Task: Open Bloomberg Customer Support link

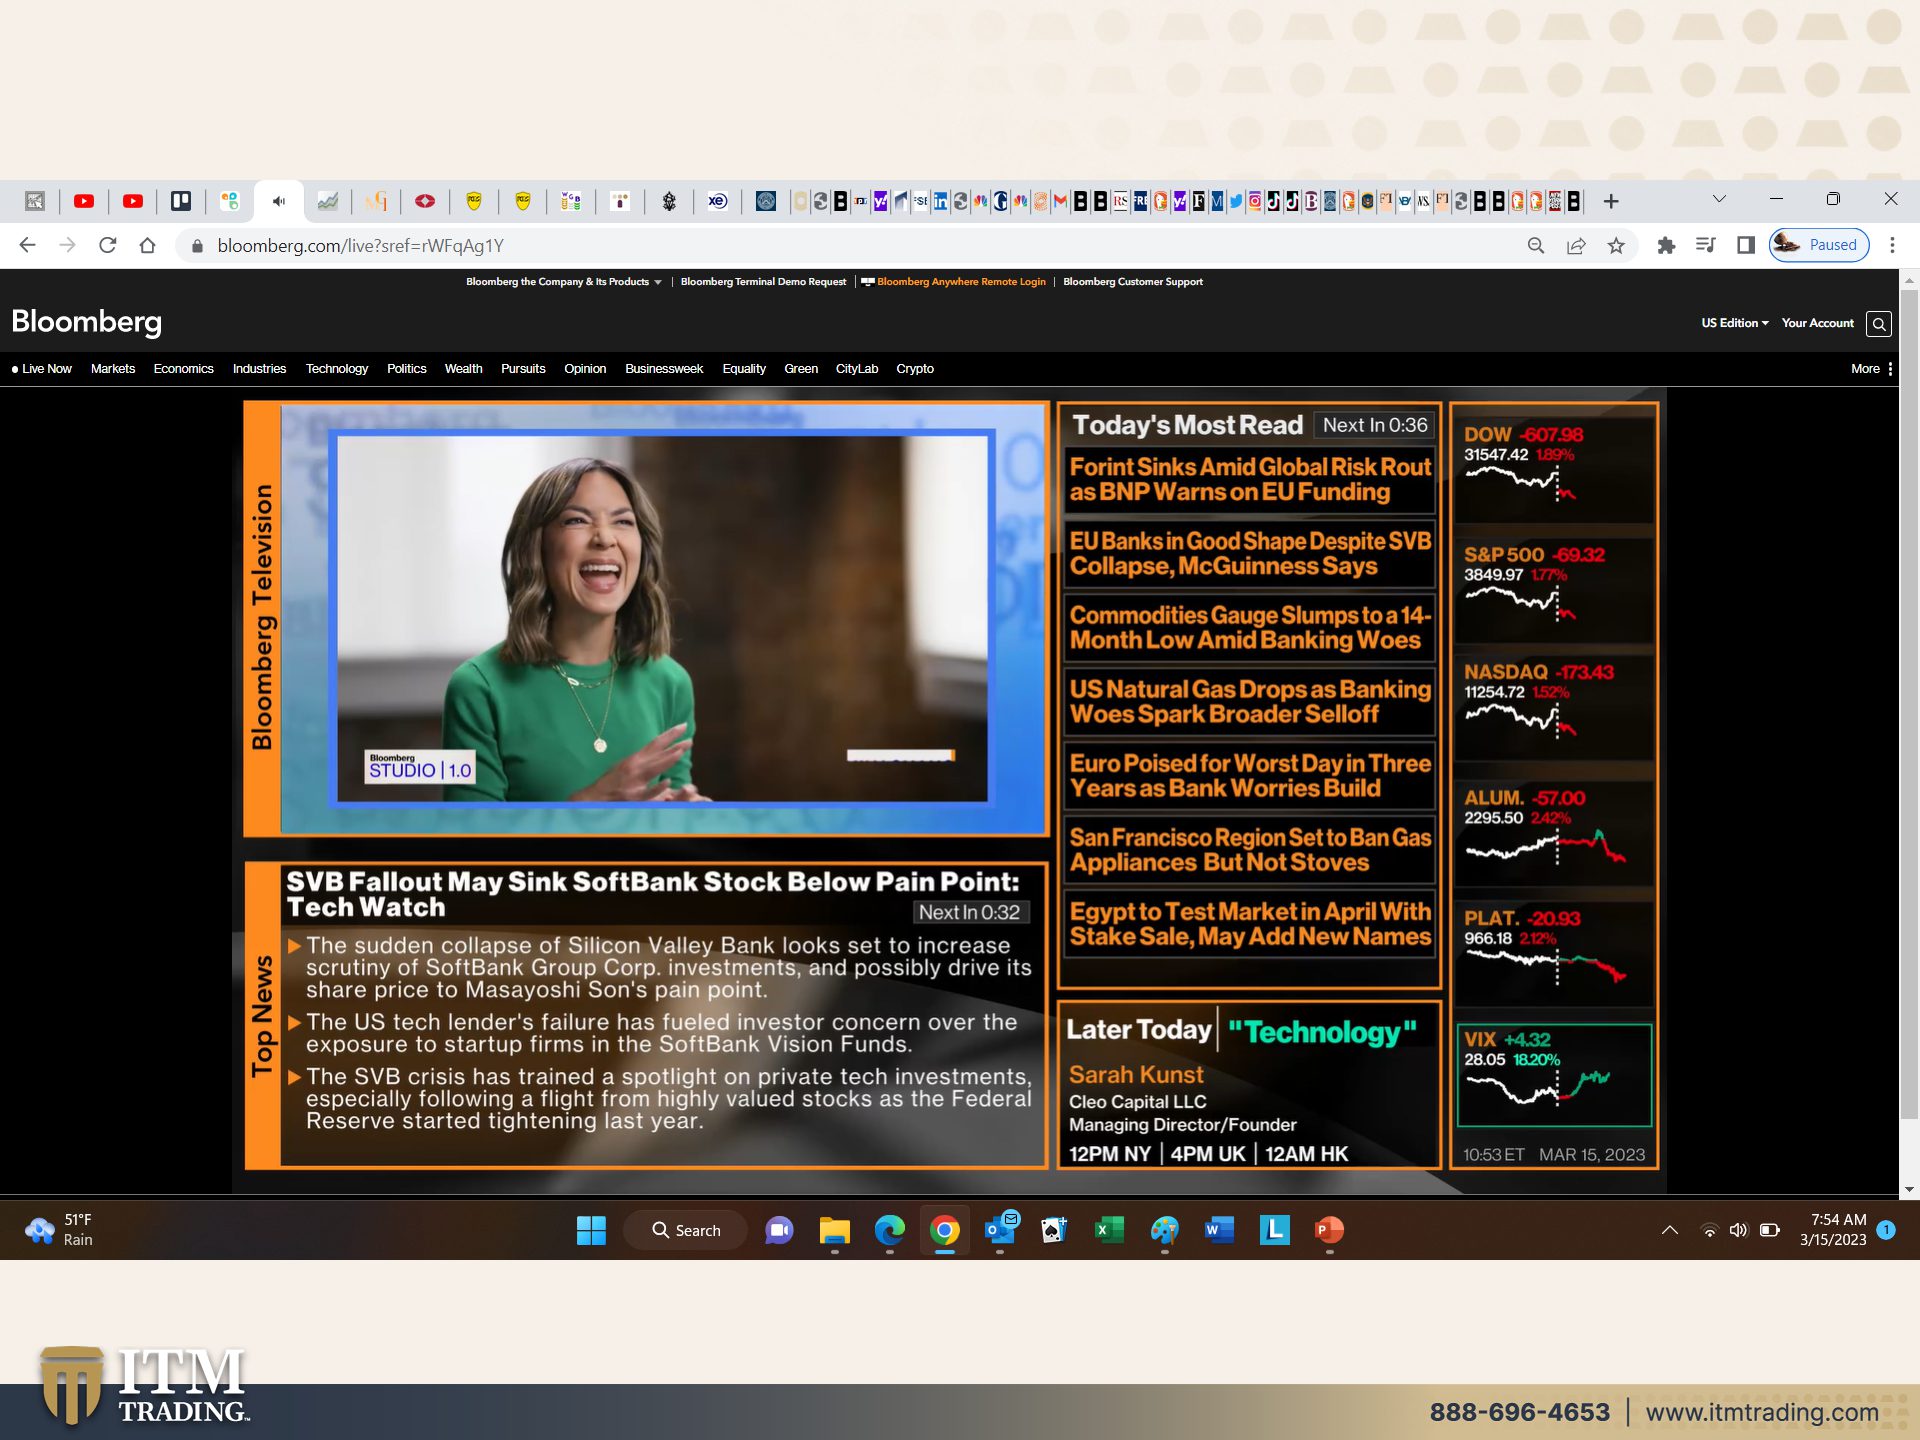Action: [x=1133, y=282]
